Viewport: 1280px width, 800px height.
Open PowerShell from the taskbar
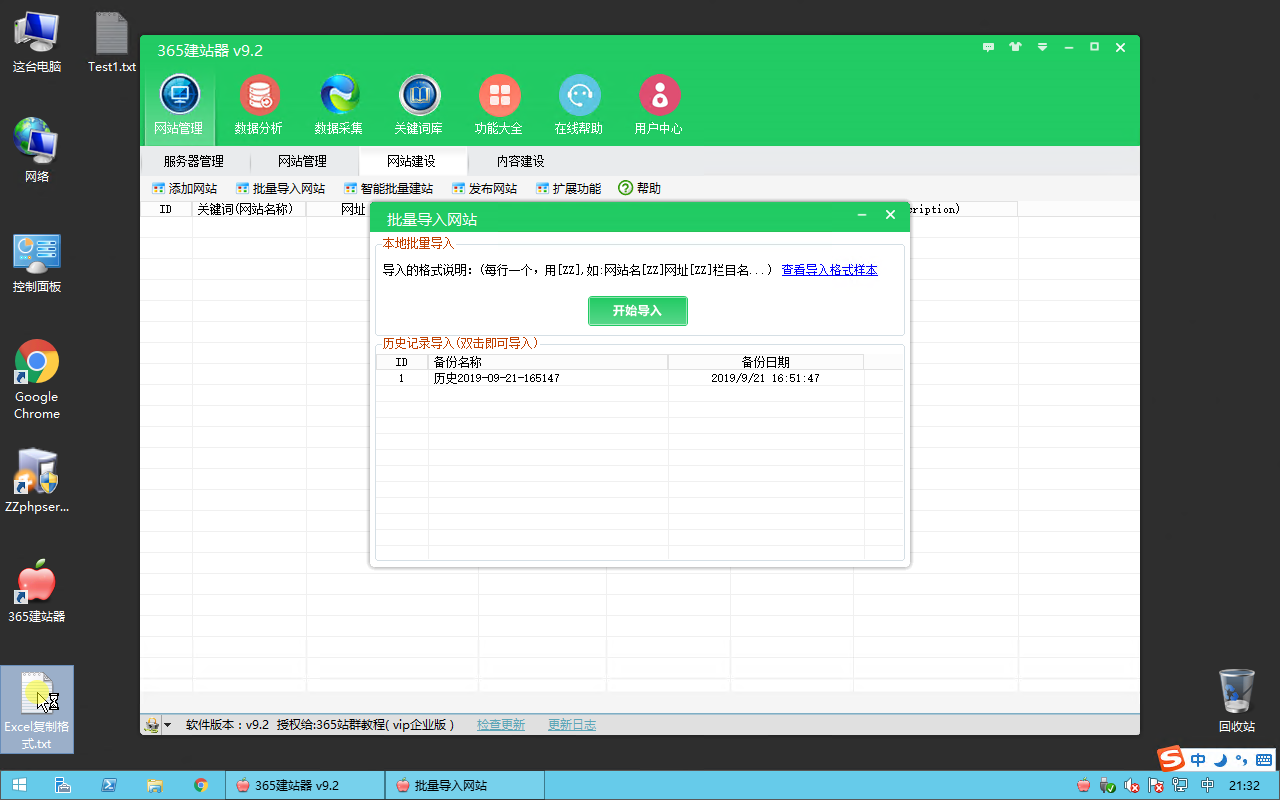click(108, 785)
